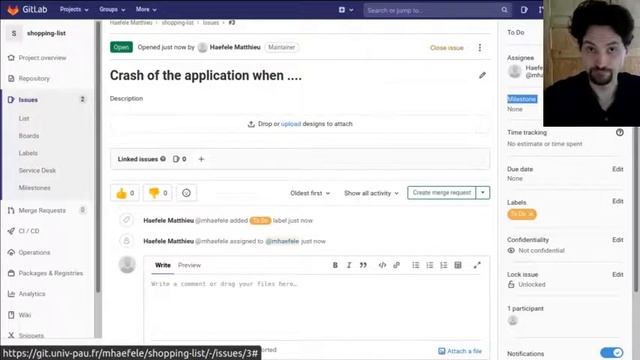
Task: Apply bold formatting in comment editor
Action: coord(335,265)
